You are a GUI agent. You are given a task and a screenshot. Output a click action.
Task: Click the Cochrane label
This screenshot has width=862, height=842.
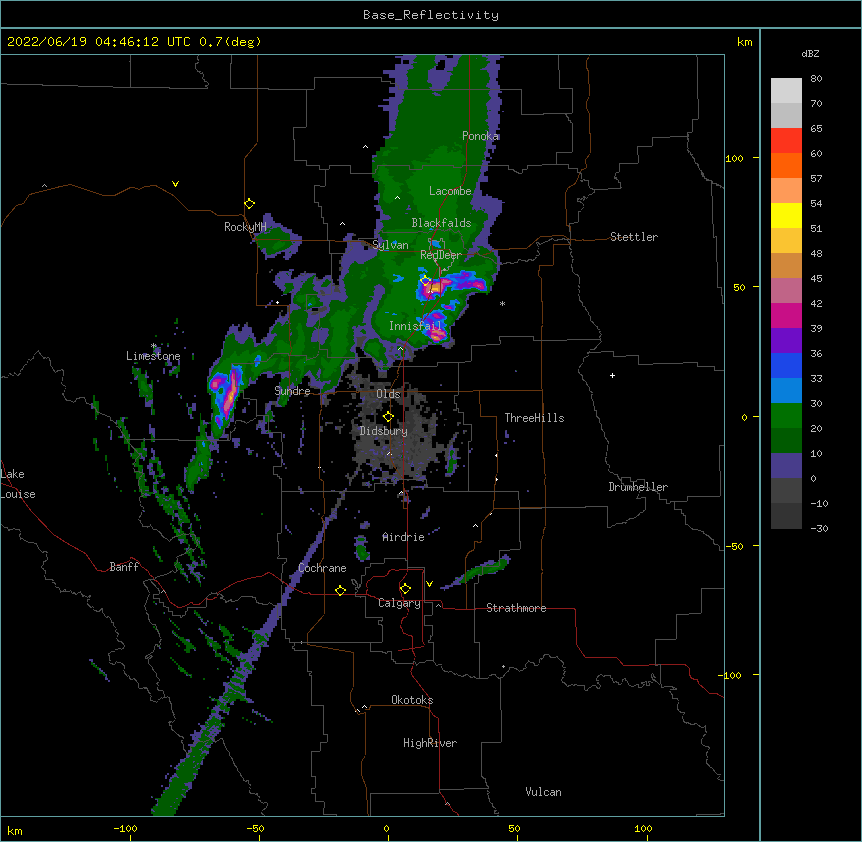tap(323, 568)
